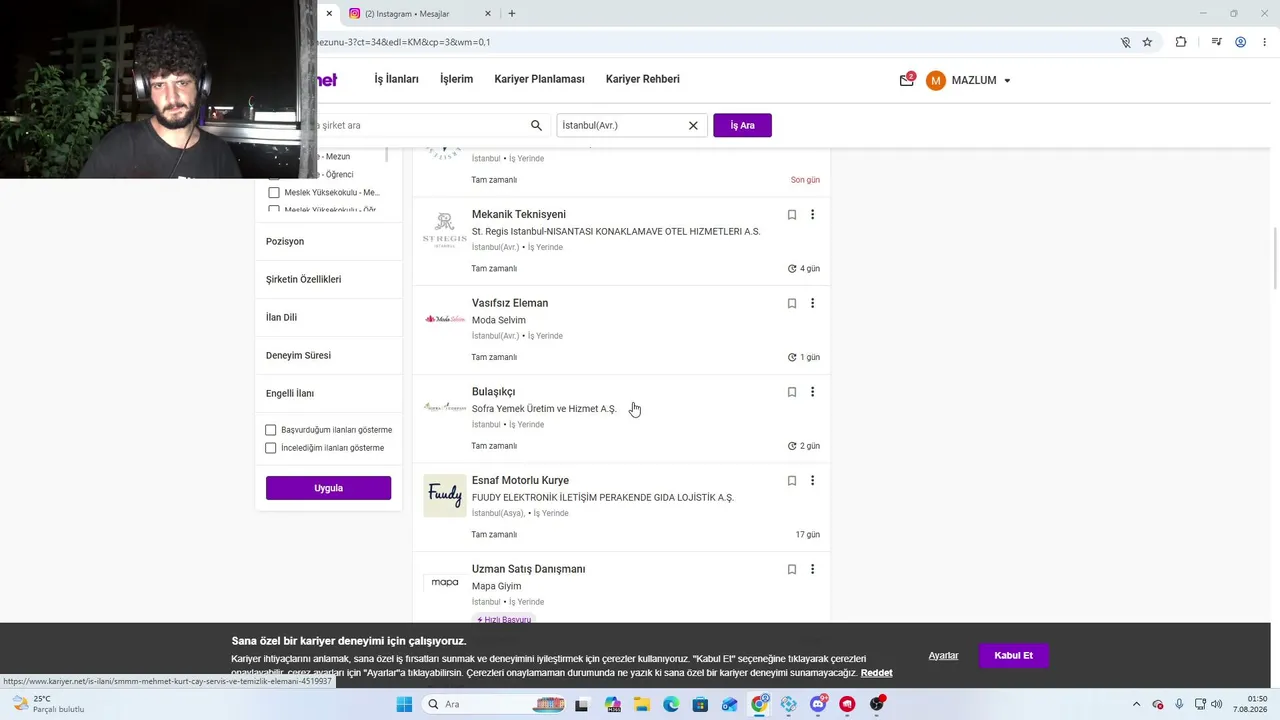Open the MAZLUM account dropdown
The image size is (1280, 720).
968,80
